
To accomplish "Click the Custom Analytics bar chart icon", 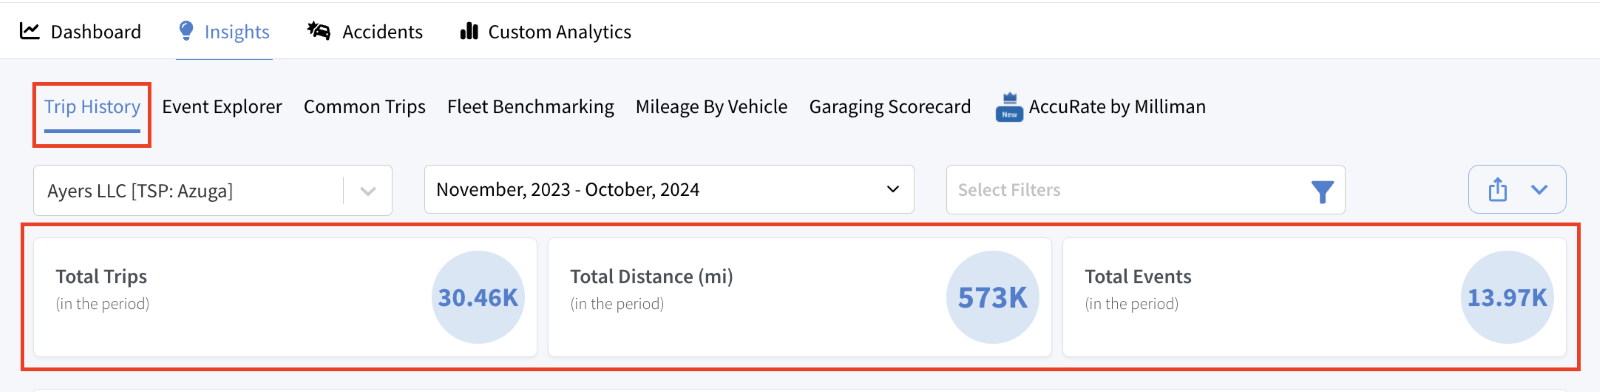I will [x=469, y=31].
